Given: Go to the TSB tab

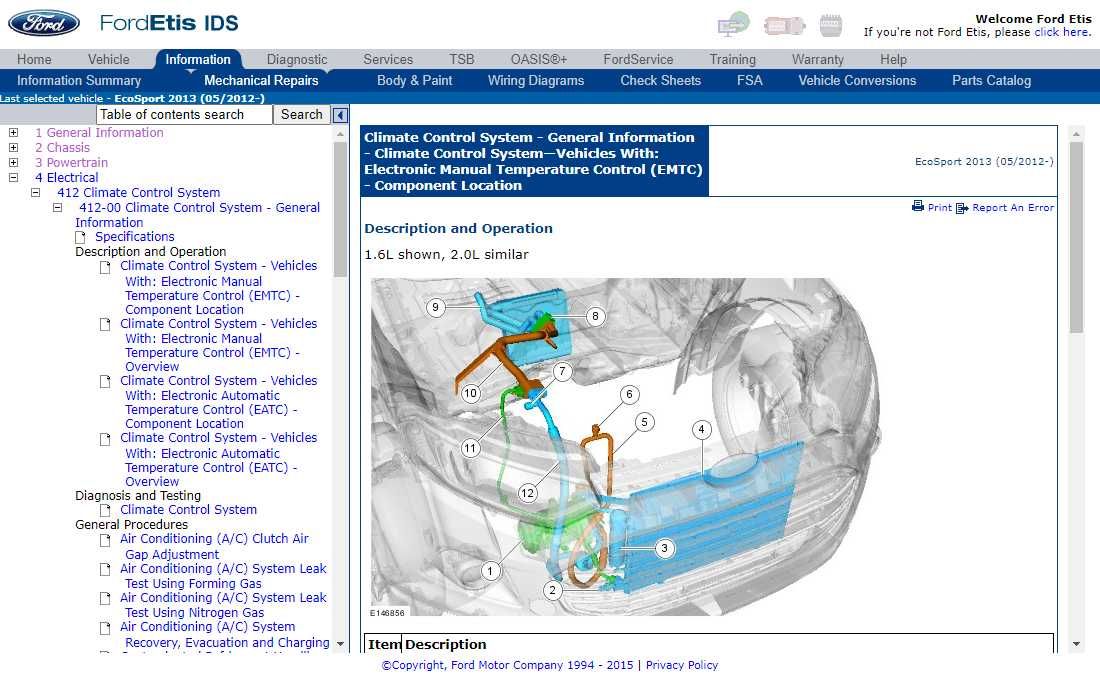Looking at the screenshot, I should coord(462,60).
